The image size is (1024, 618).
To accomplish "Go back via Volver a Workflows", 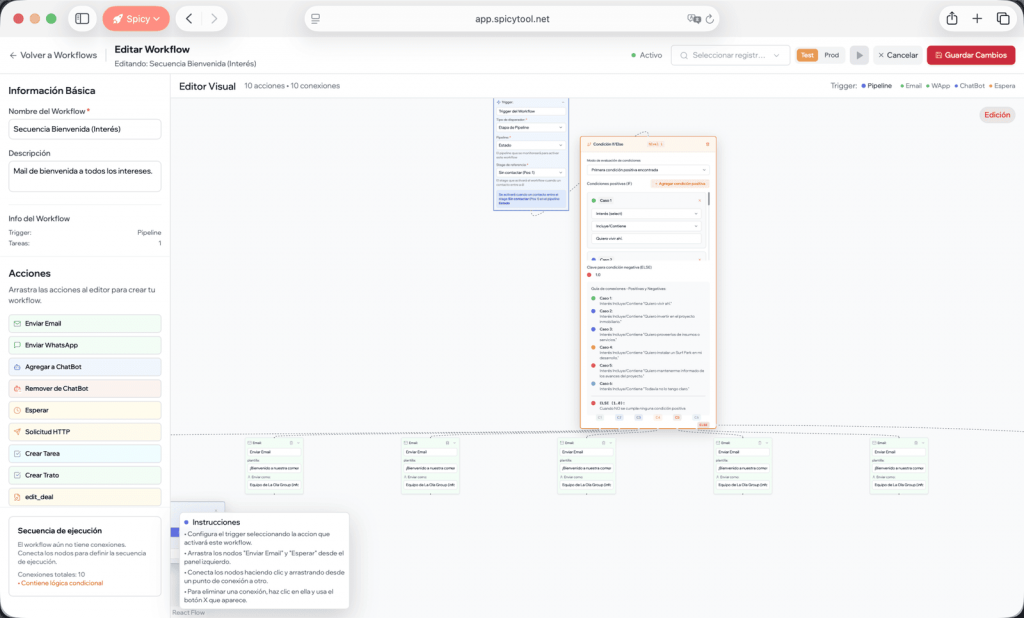I will [x=53, y=55].
